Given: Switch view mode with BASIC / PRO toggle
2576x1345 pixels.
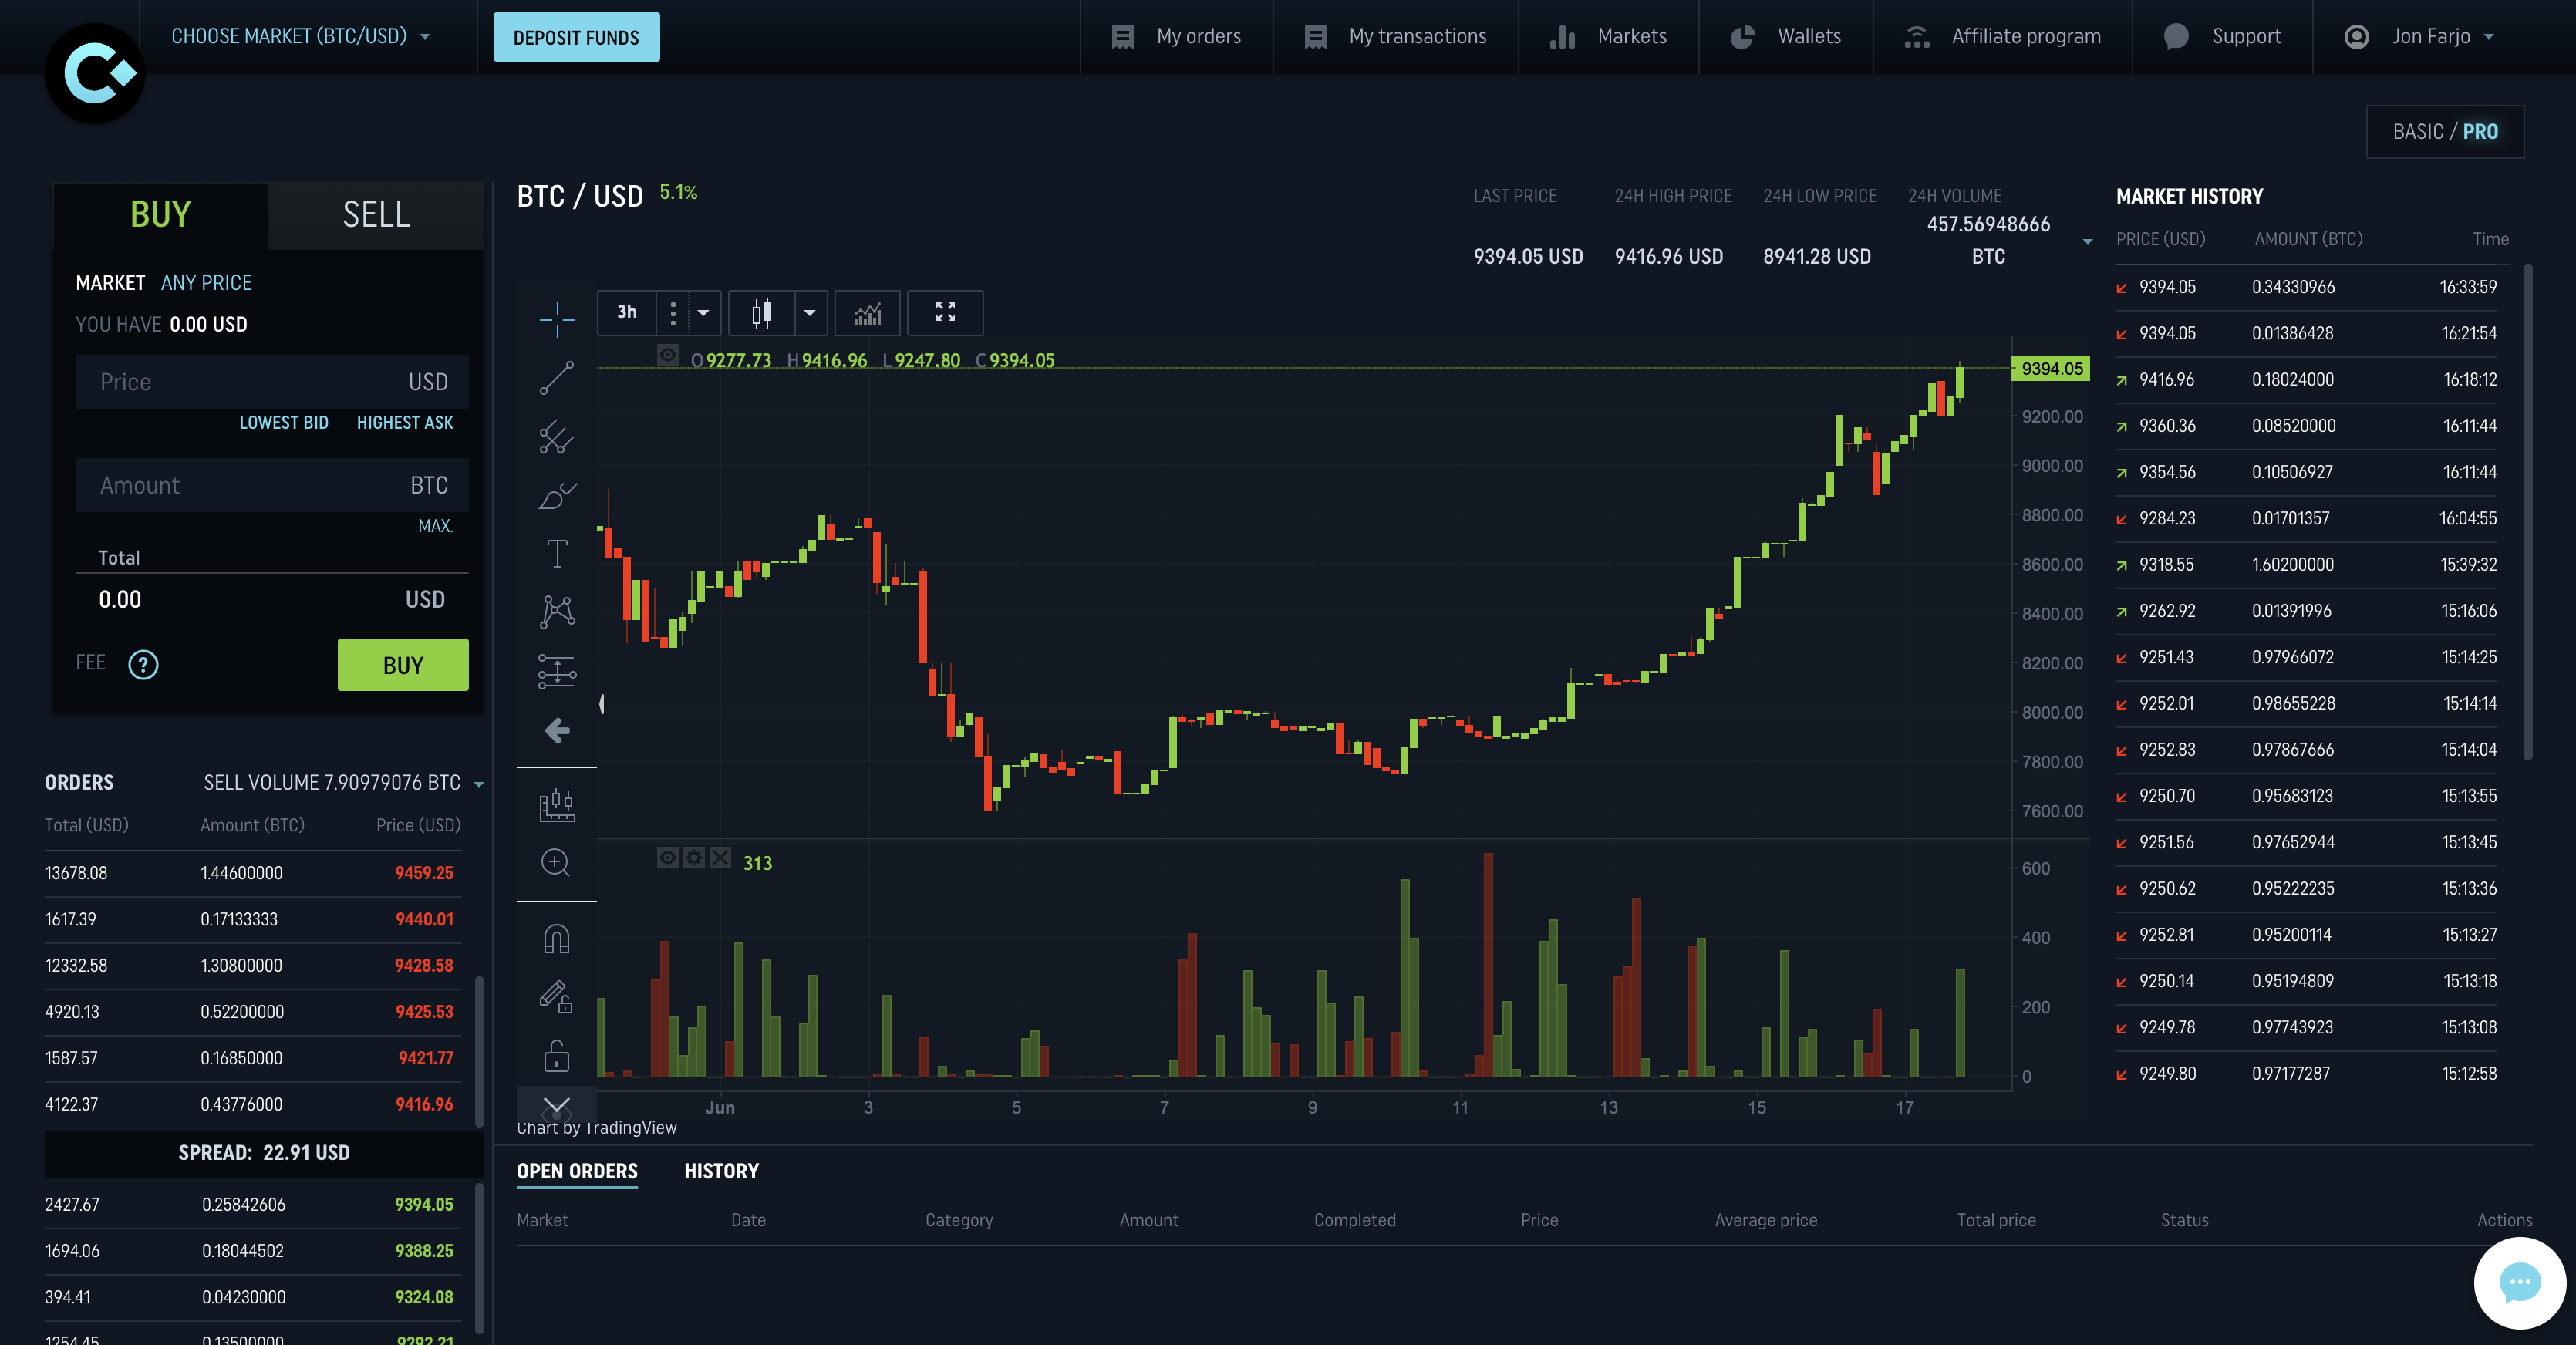Looking at the screenshot, I should (2444, 132).
